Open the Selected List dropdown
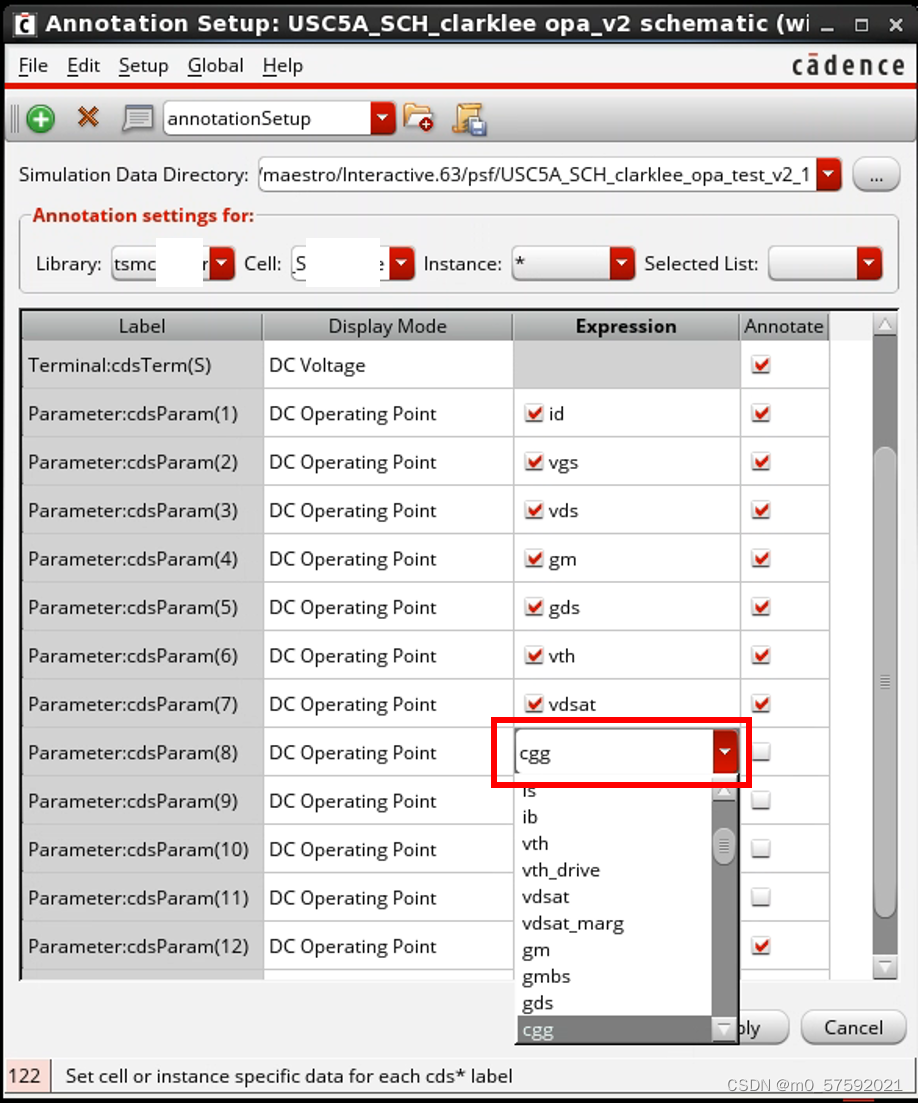Image resolution: width=918 pixels, height=1103 pixels. (869, 264)
